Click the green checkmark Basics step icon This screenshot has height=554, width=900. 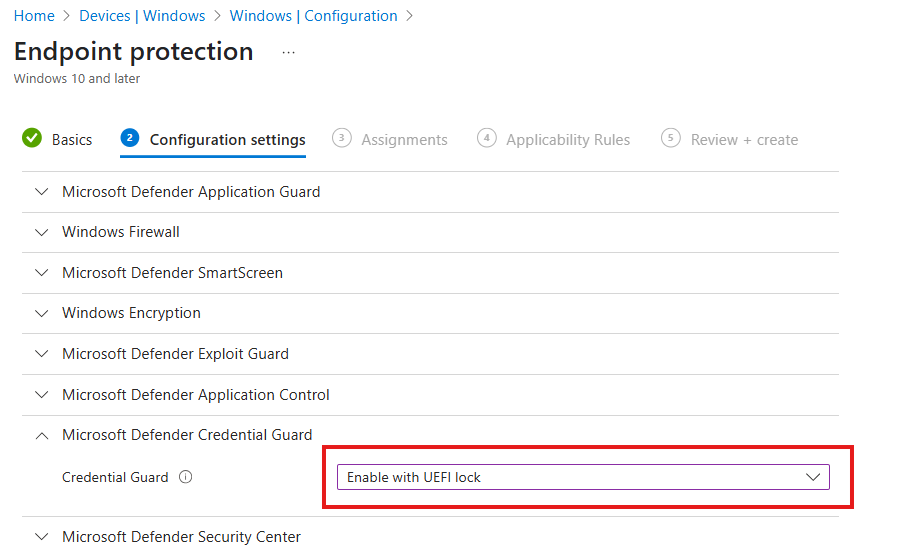coord(32,138)
